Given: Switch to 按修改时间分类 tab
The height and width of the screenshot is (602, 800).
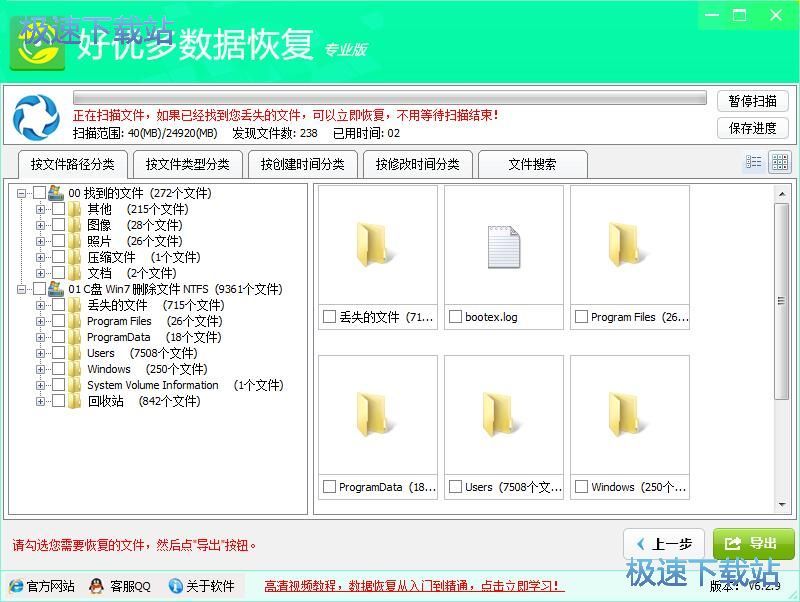Looking at the screenshot, I should [x=418, y=164].
